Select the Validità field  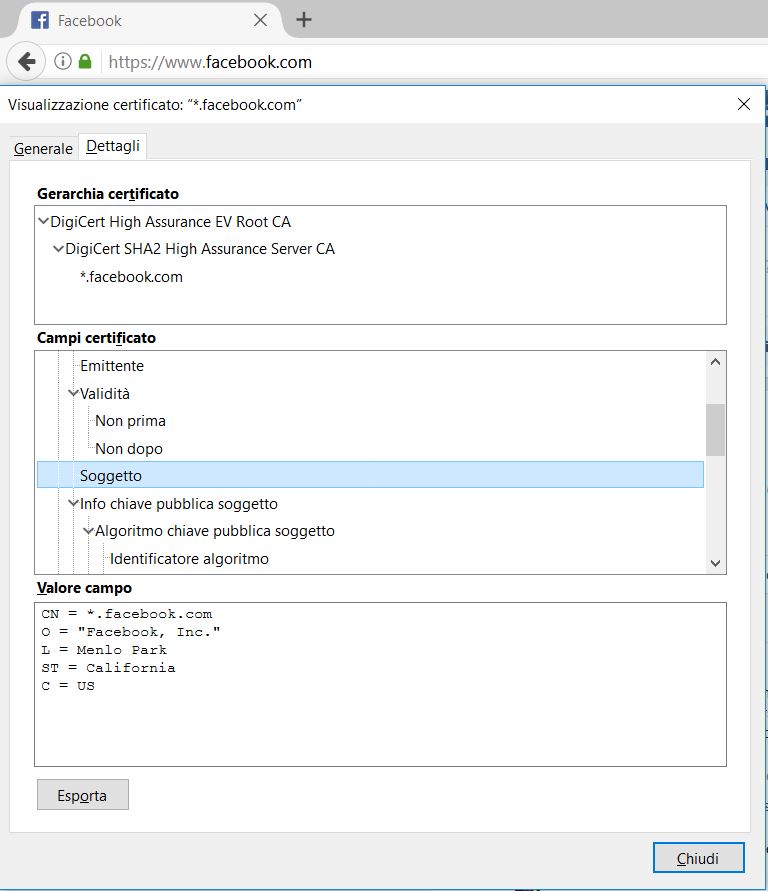pos(105,394)
